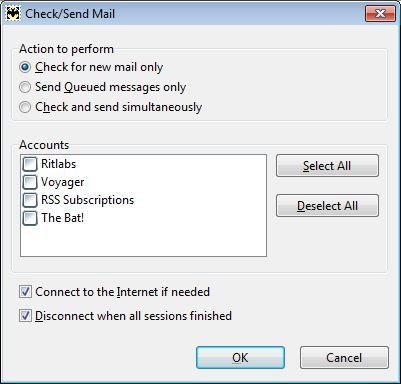Click empty space in Accounts list
This screenshot has height=384, width=401.
[143, 242]
